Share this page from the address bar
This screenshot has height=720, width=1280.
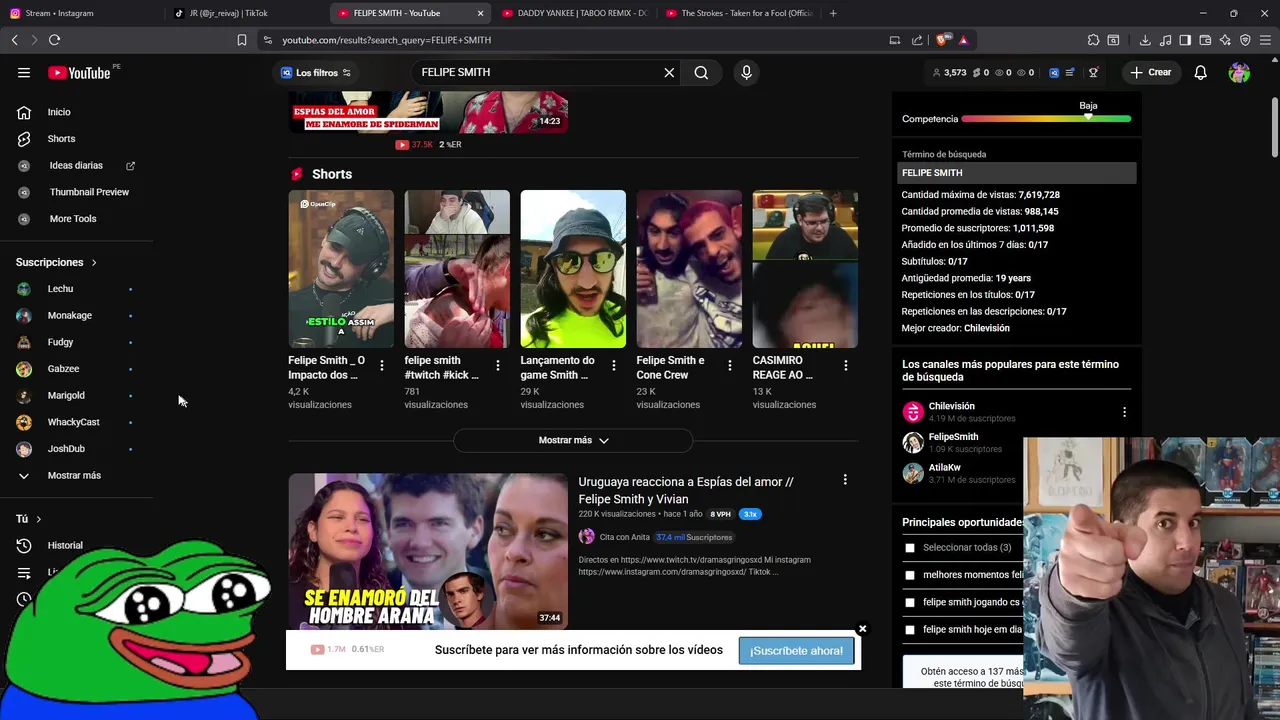917,40
